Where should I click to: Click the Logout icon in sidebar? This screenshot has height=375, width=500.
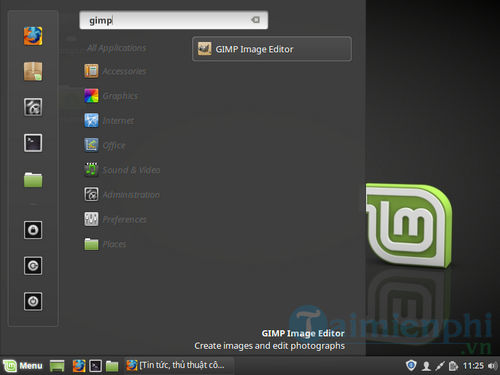[x=33, y=266]
